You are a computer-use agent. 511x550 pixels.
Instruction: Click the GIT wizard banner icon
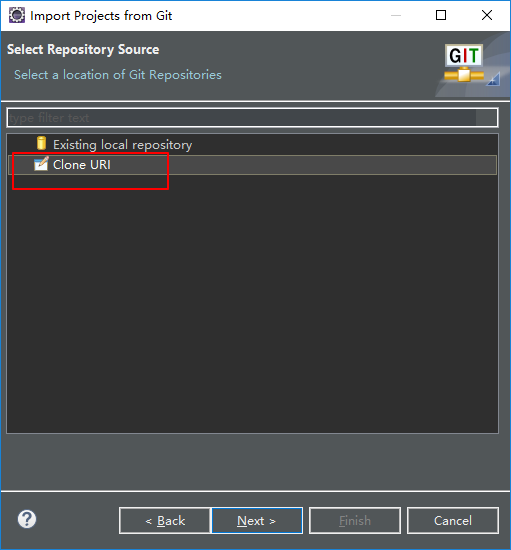pos(464,63)
